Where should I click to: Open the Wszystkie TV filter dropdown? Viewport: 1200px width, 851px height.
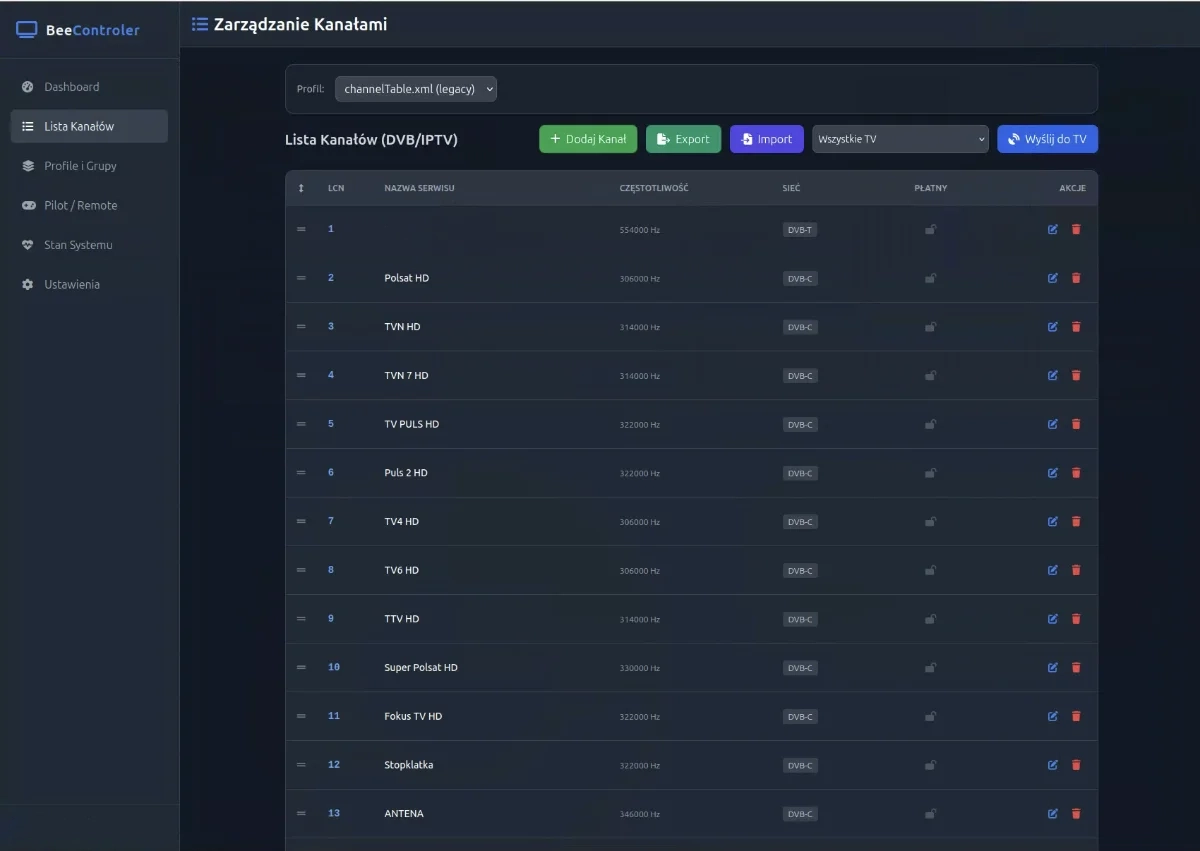[x=899, y=139]
